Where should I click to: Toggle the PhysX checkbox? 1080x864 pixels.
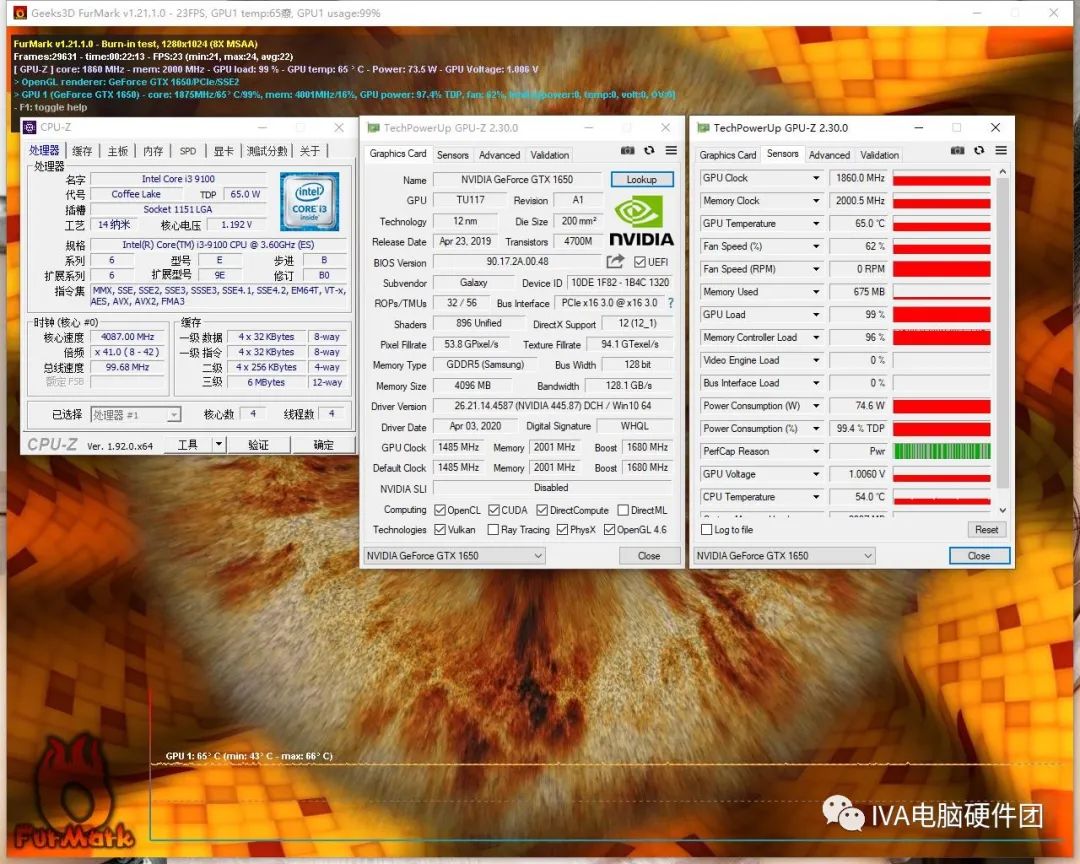[x=563, y=529]
